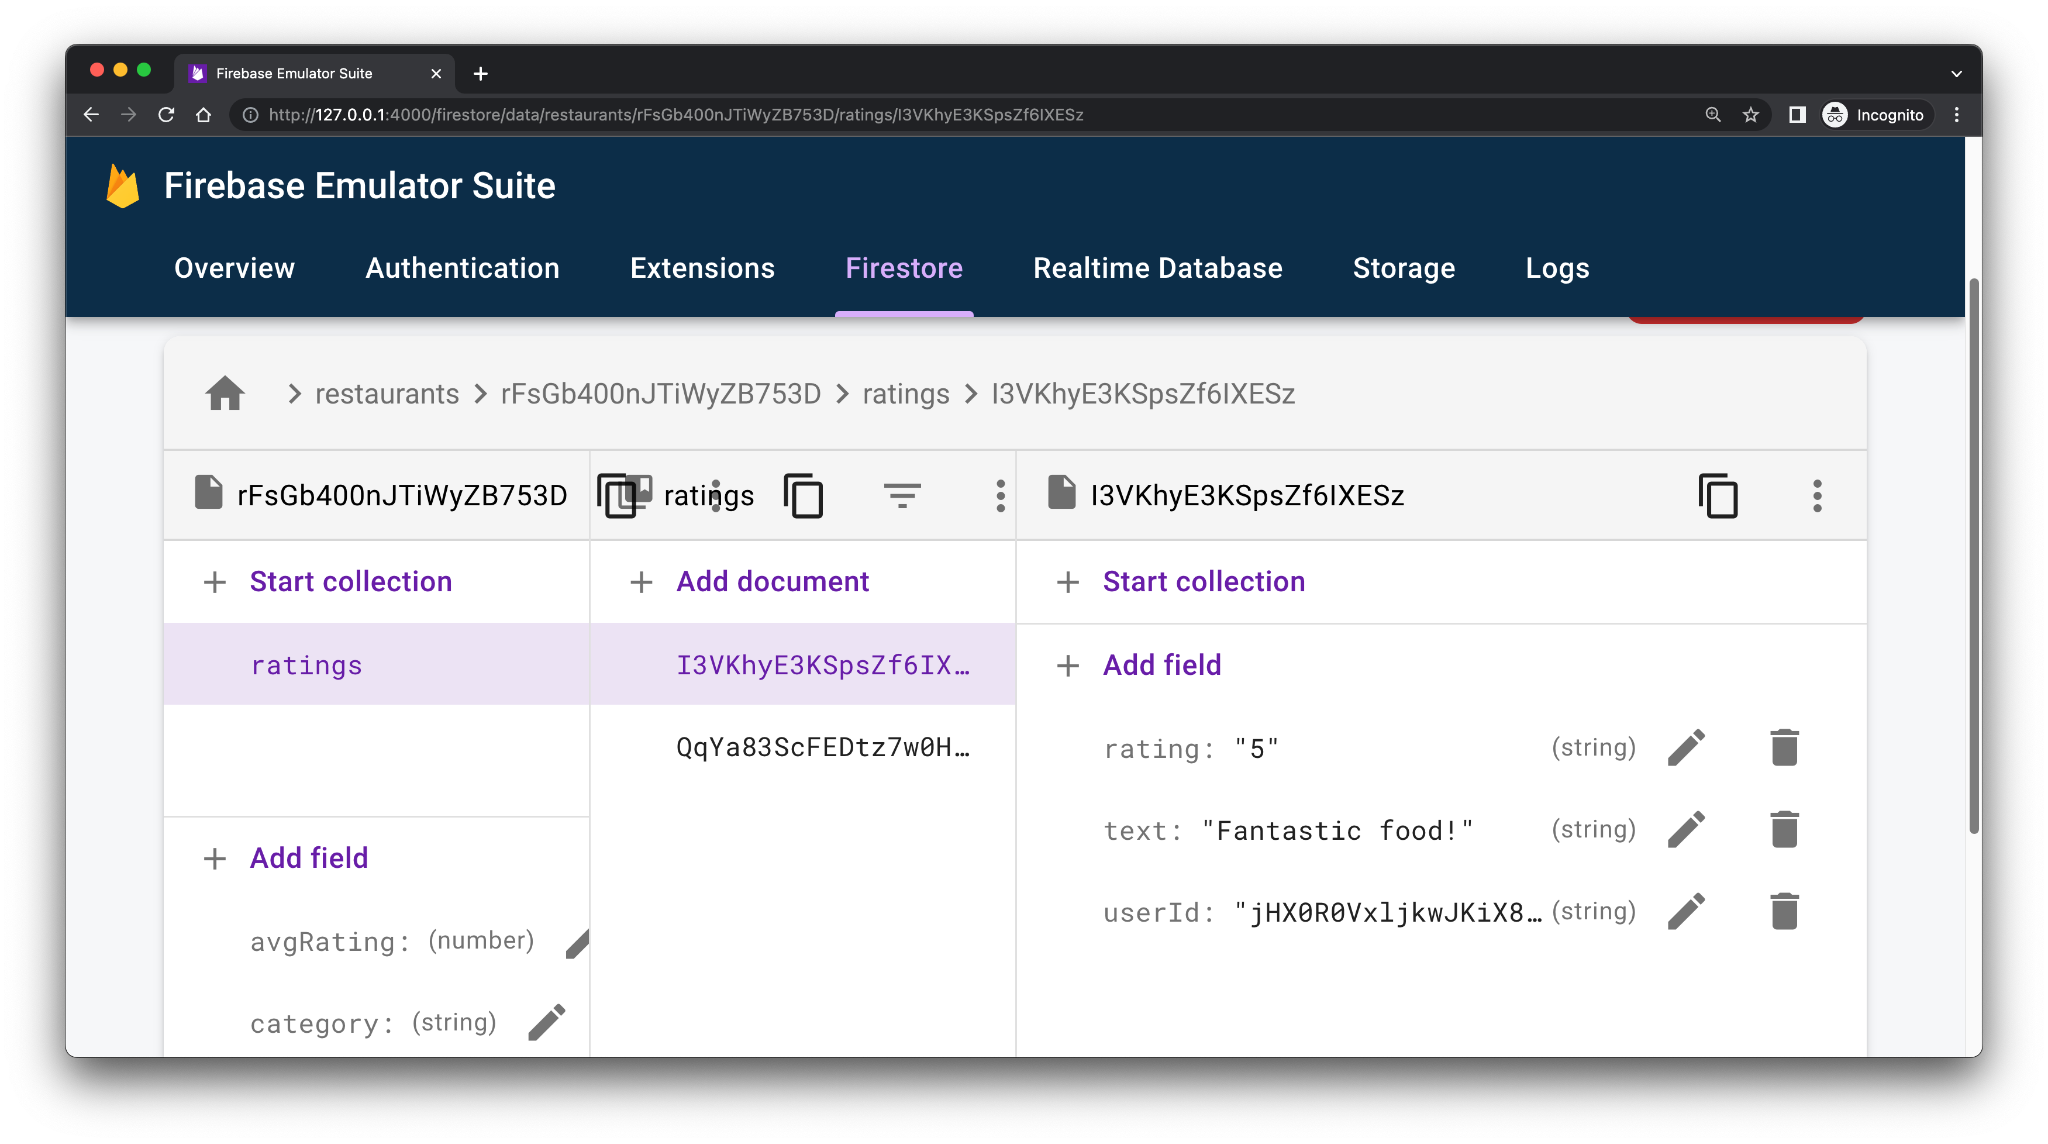Click delete icon for rating field
The width and height of the screenshot is (2048, 1144).
[x=1782, y=747]
